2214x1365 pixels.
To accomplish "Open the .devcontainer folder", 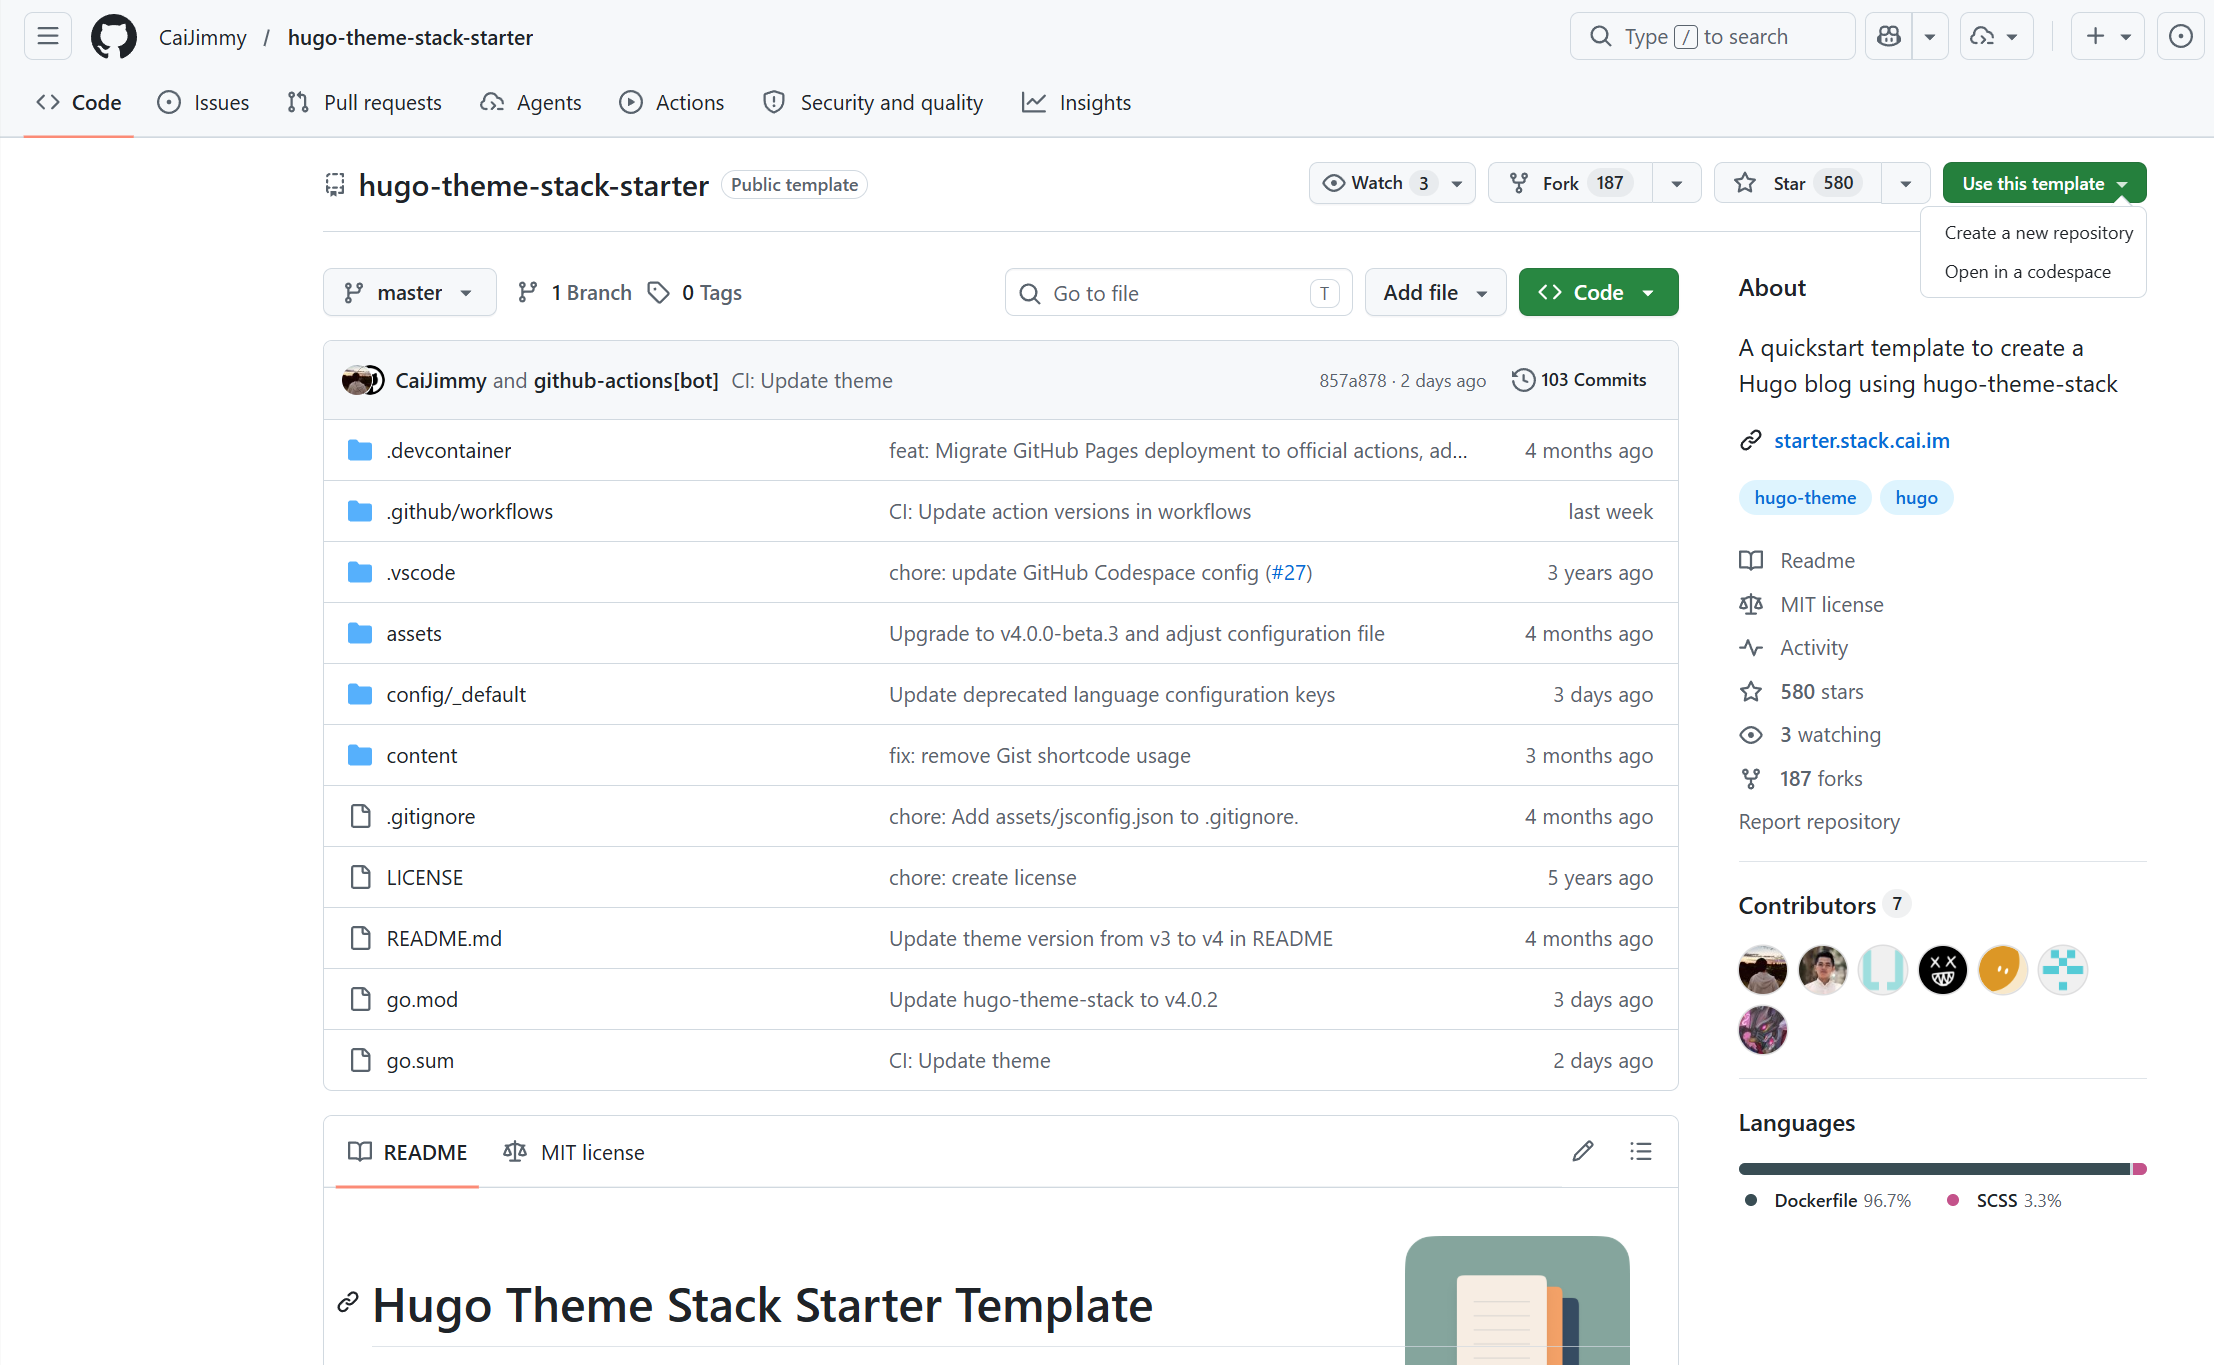I will pos(449,451).
